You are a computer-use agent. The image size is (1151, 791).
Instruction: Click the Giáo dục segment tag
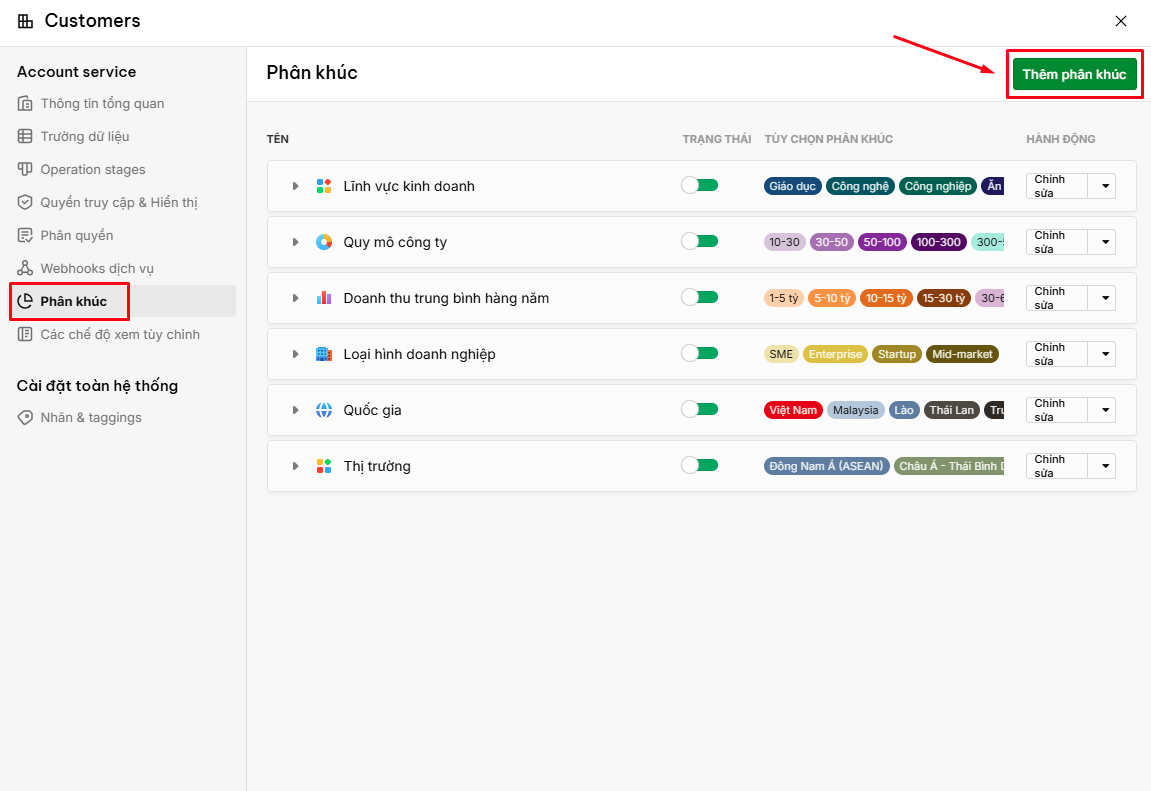click(x=792, y=186)
